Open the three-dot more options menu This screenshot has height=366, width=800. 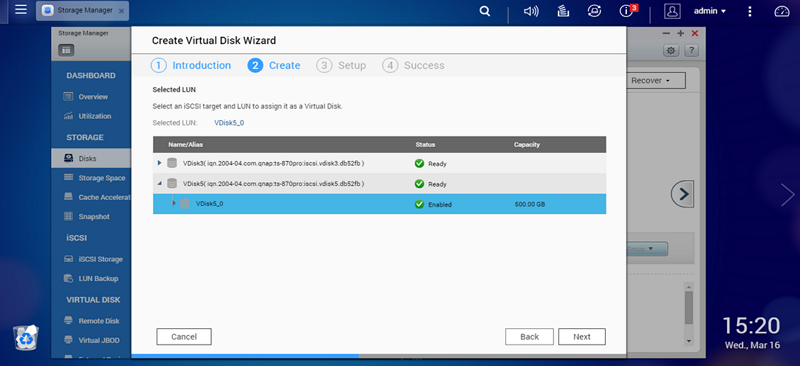coord(749,11)
